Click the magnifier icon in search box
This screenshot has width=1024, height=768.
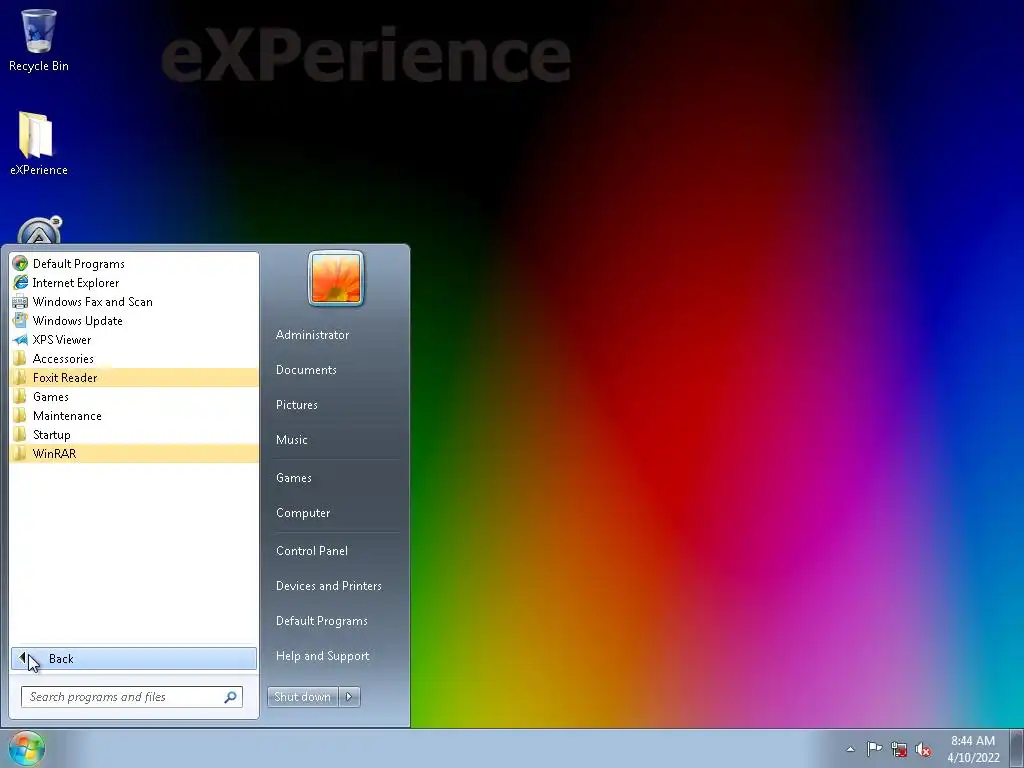pos(230,697)
